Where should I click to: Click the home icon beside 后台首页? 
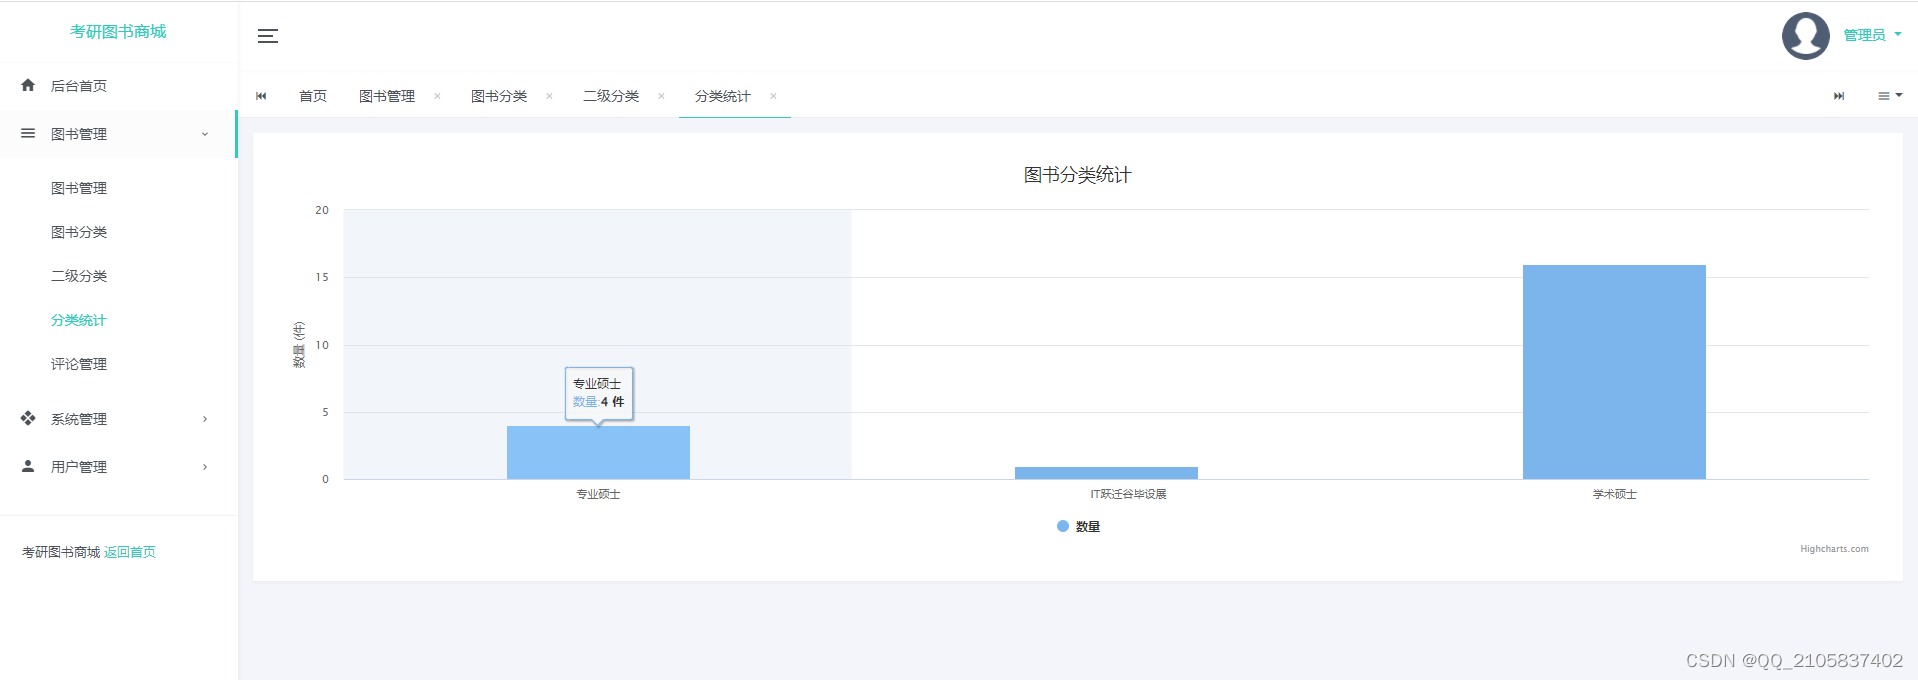coord(28,85)
